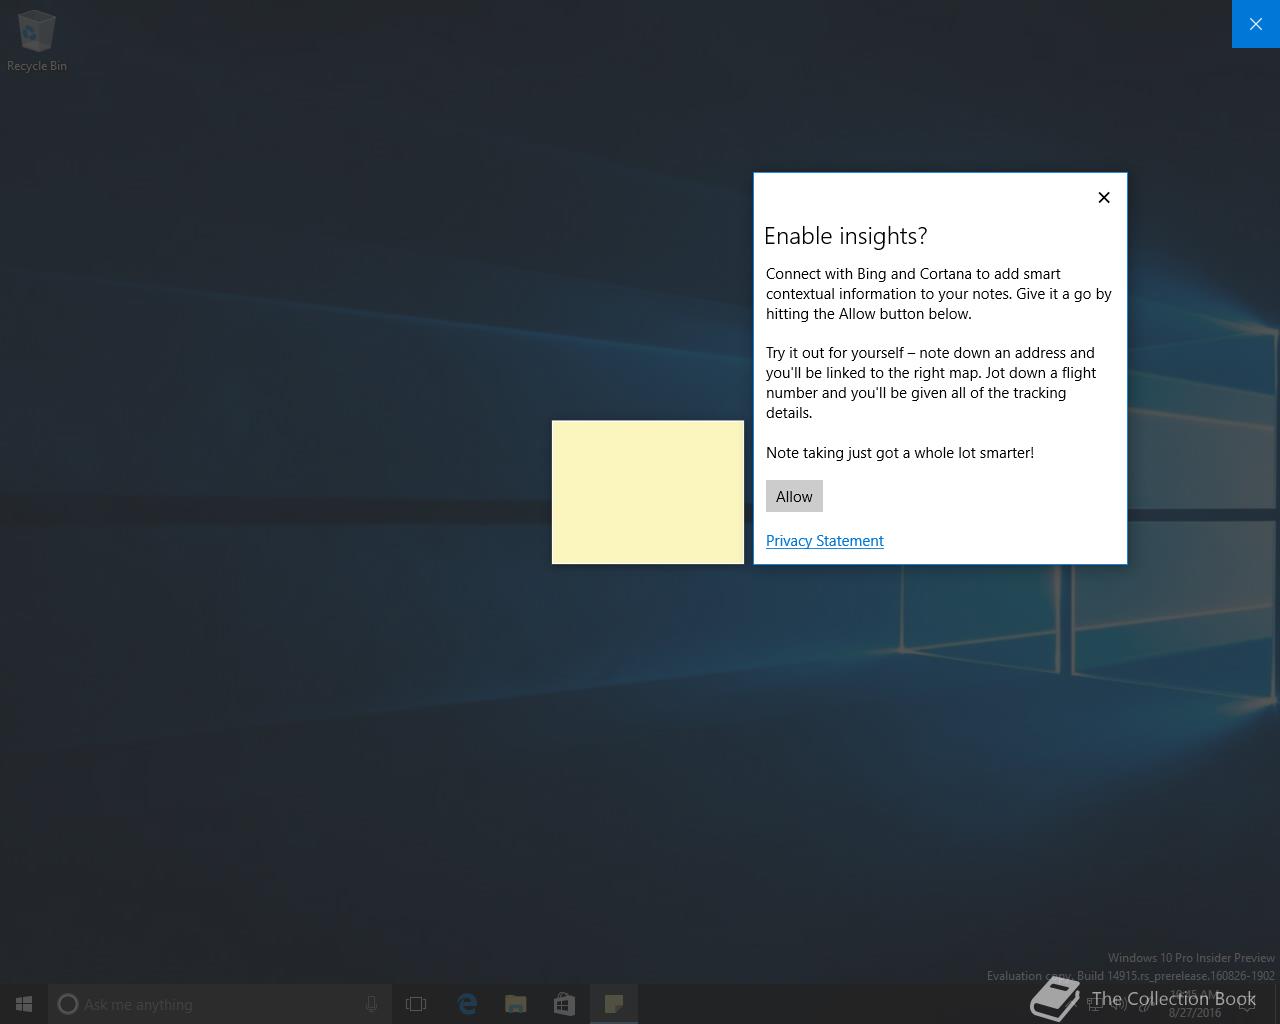Click the Sticky Notes taskbar icon

614,1004
